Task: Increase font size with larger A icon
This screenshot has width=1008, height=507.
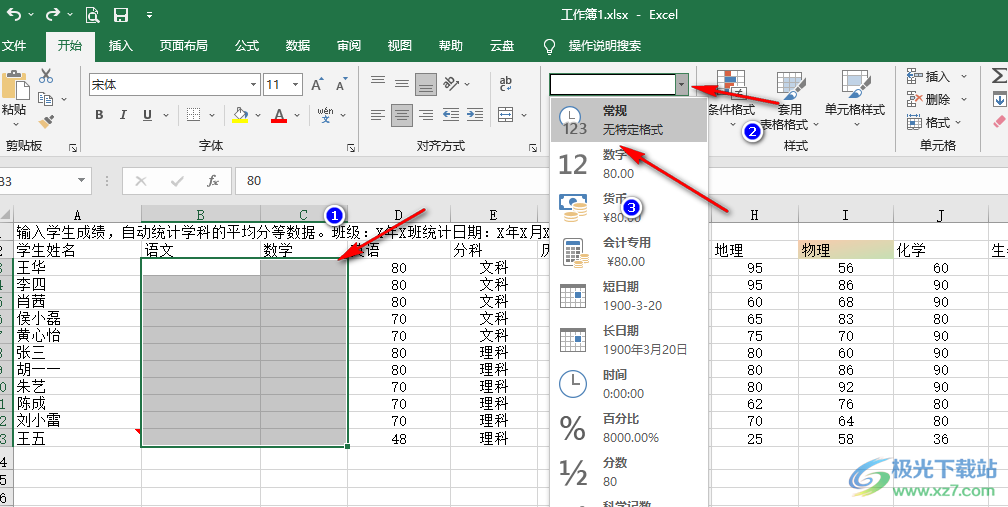Action: (x=316, y=85)
